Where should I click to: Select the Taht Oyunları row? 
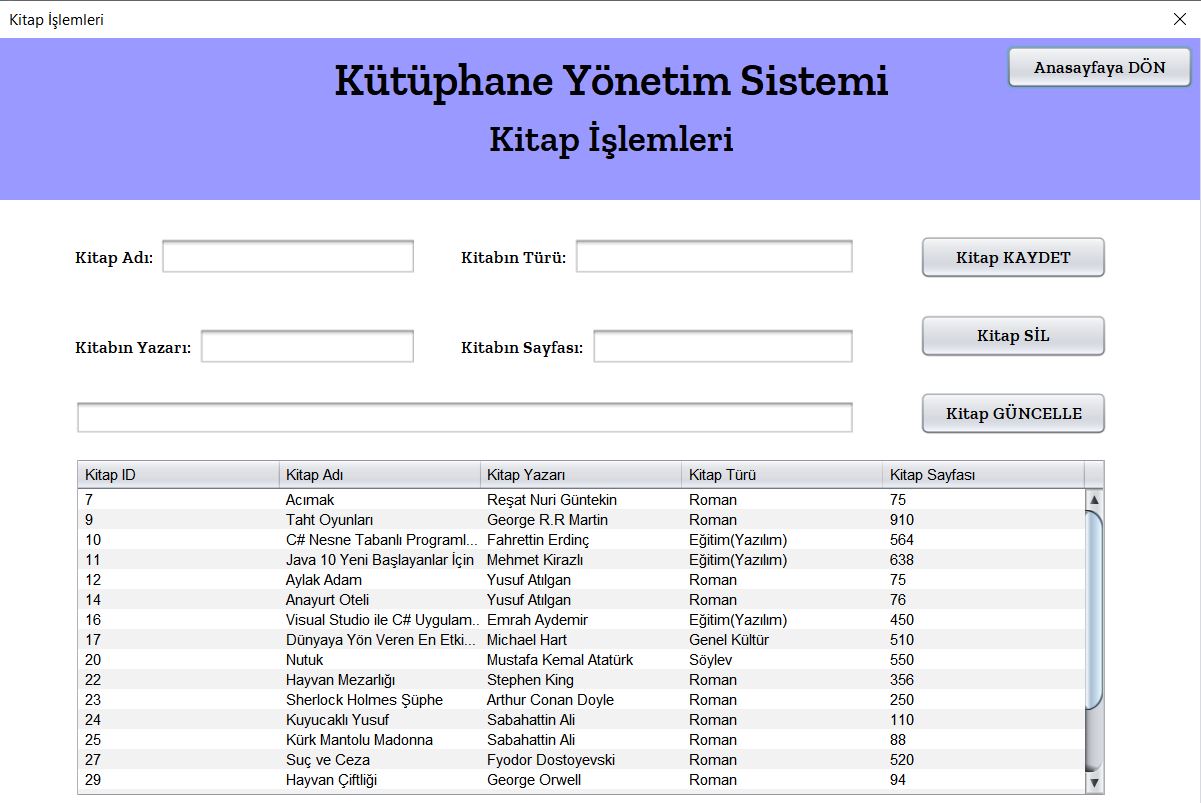tap(581, 520)
